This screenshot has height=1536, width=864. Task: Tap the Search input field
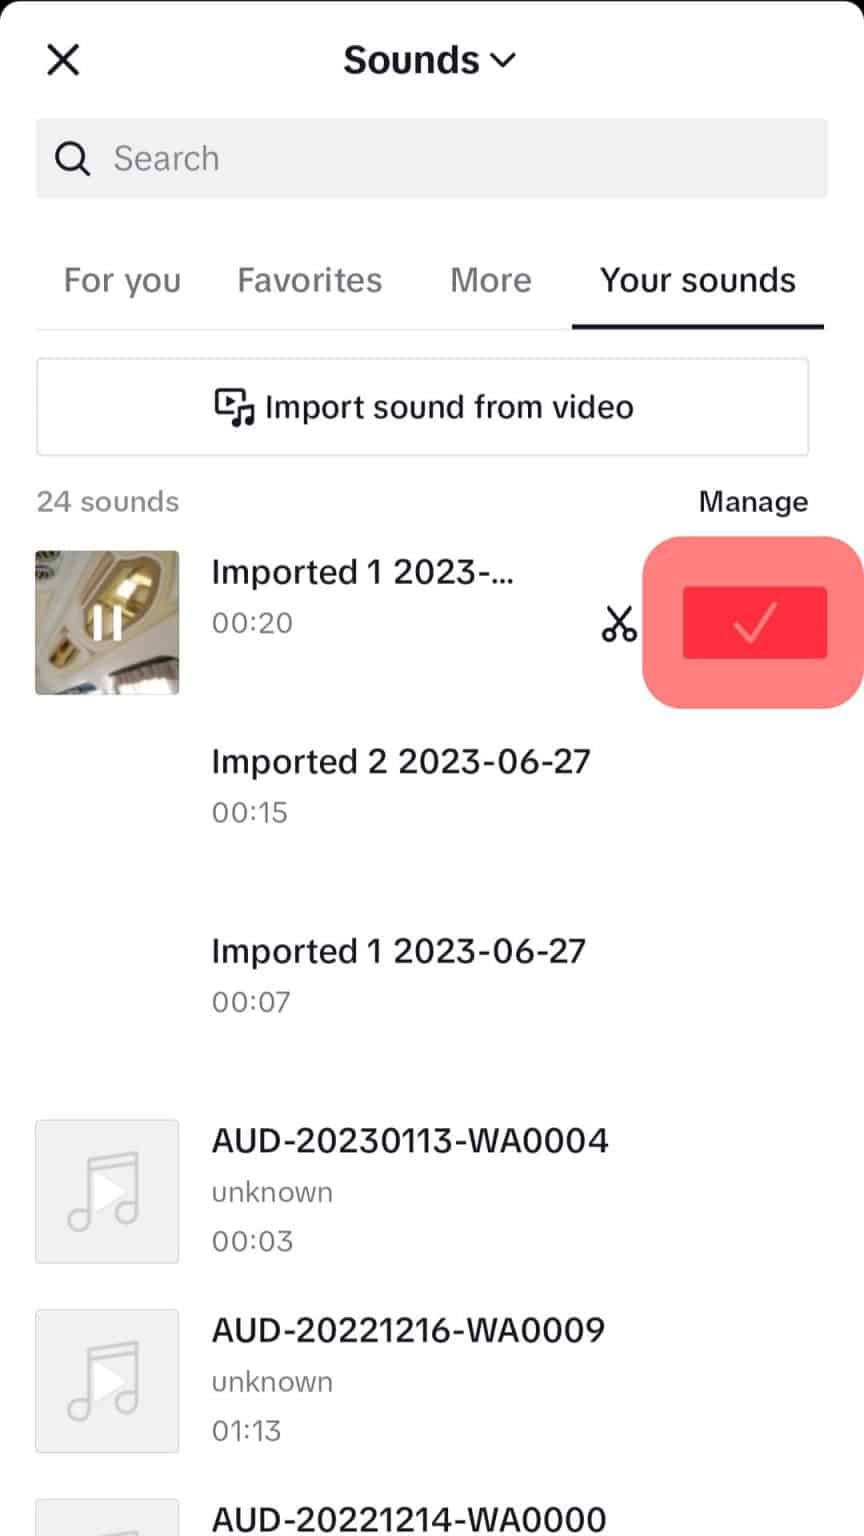coord(430,158)
